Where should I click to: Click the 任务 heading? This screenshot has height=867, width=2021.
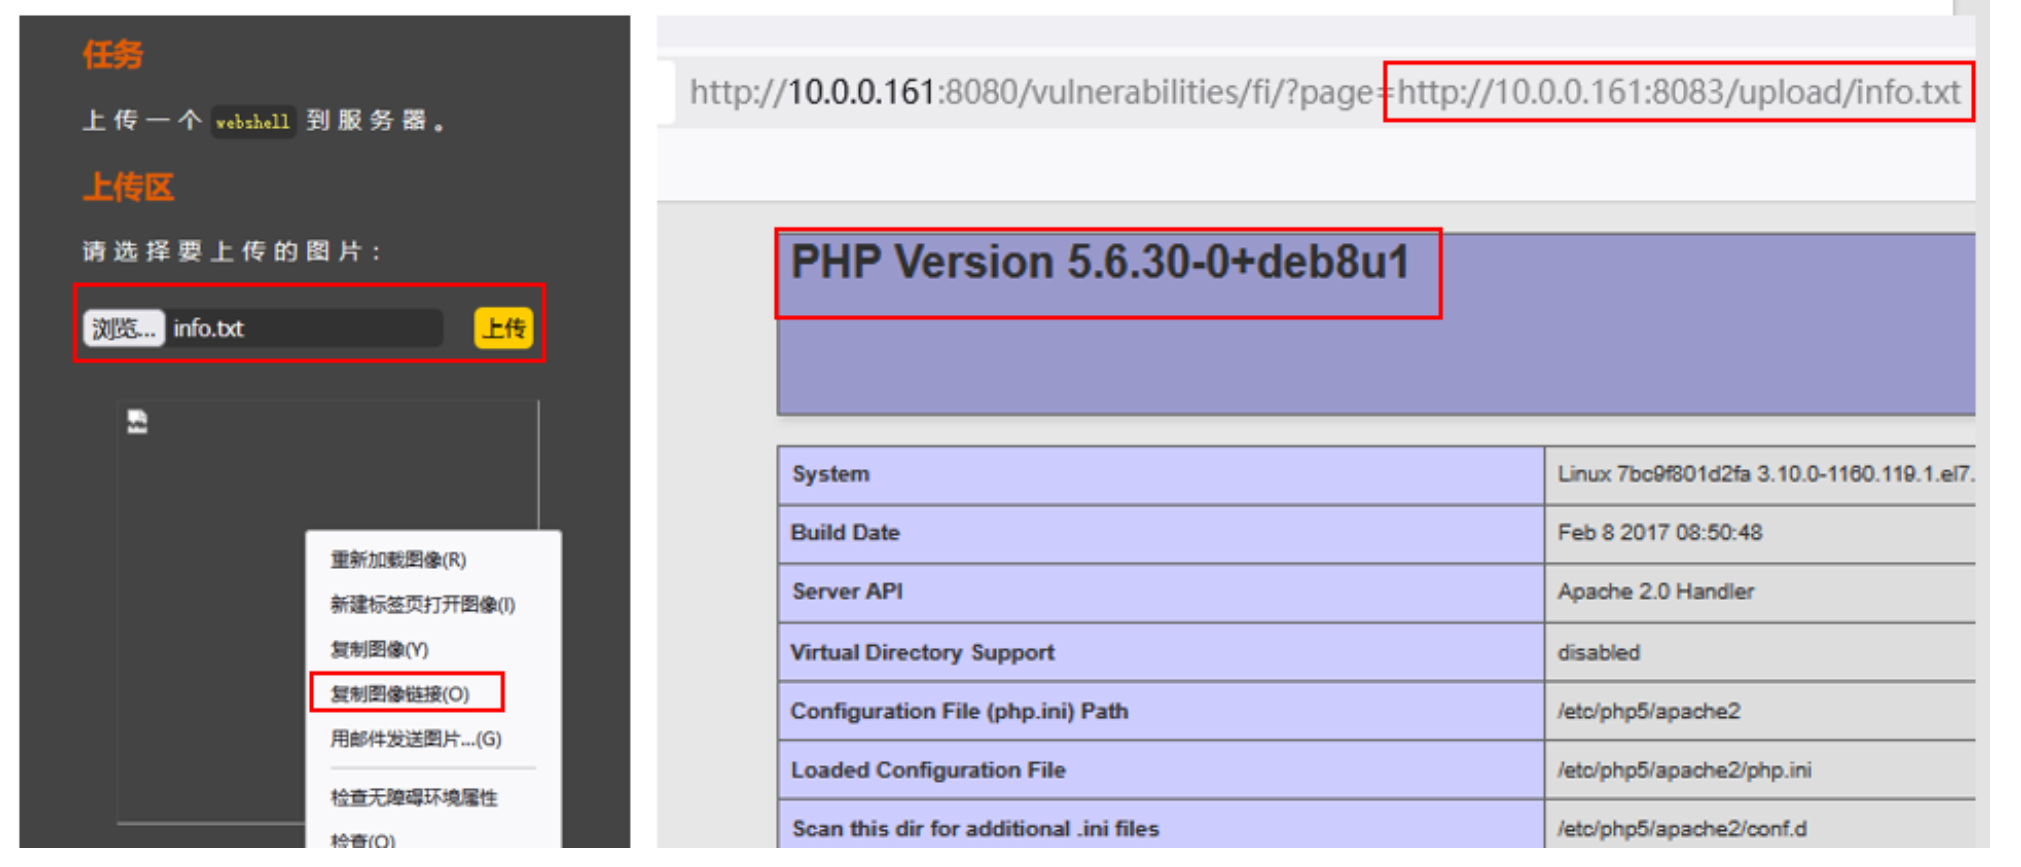click(113, 54)
